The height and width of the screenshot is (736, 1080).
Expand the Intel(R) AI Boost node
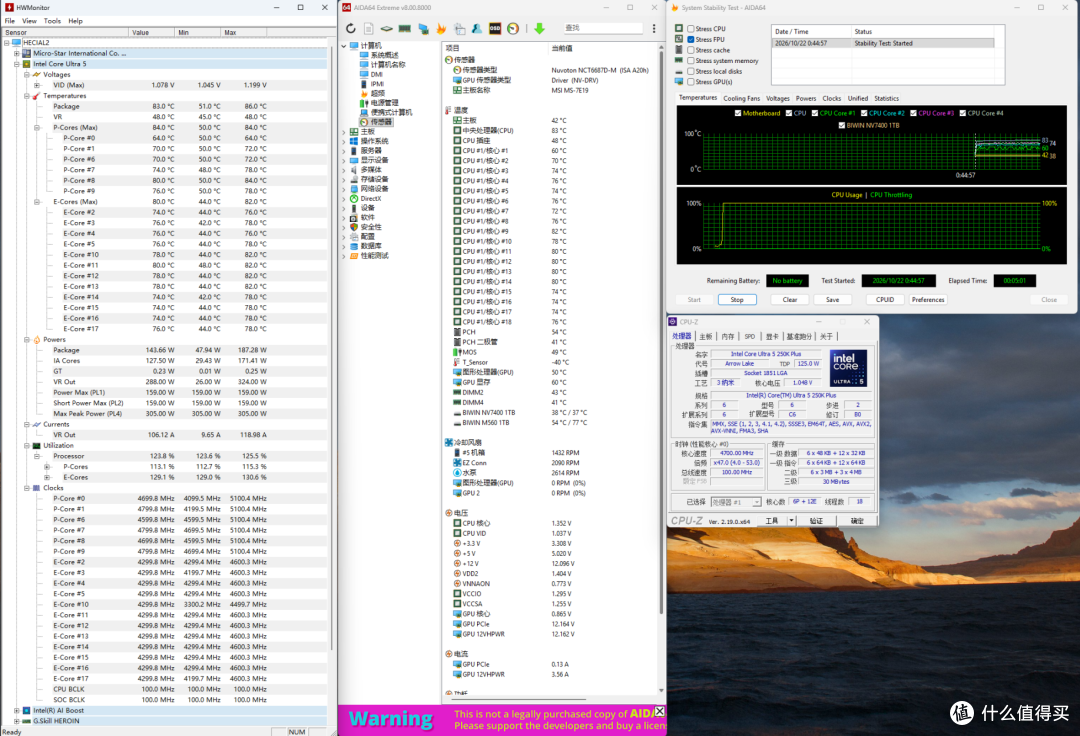click(x=17, y=711)
